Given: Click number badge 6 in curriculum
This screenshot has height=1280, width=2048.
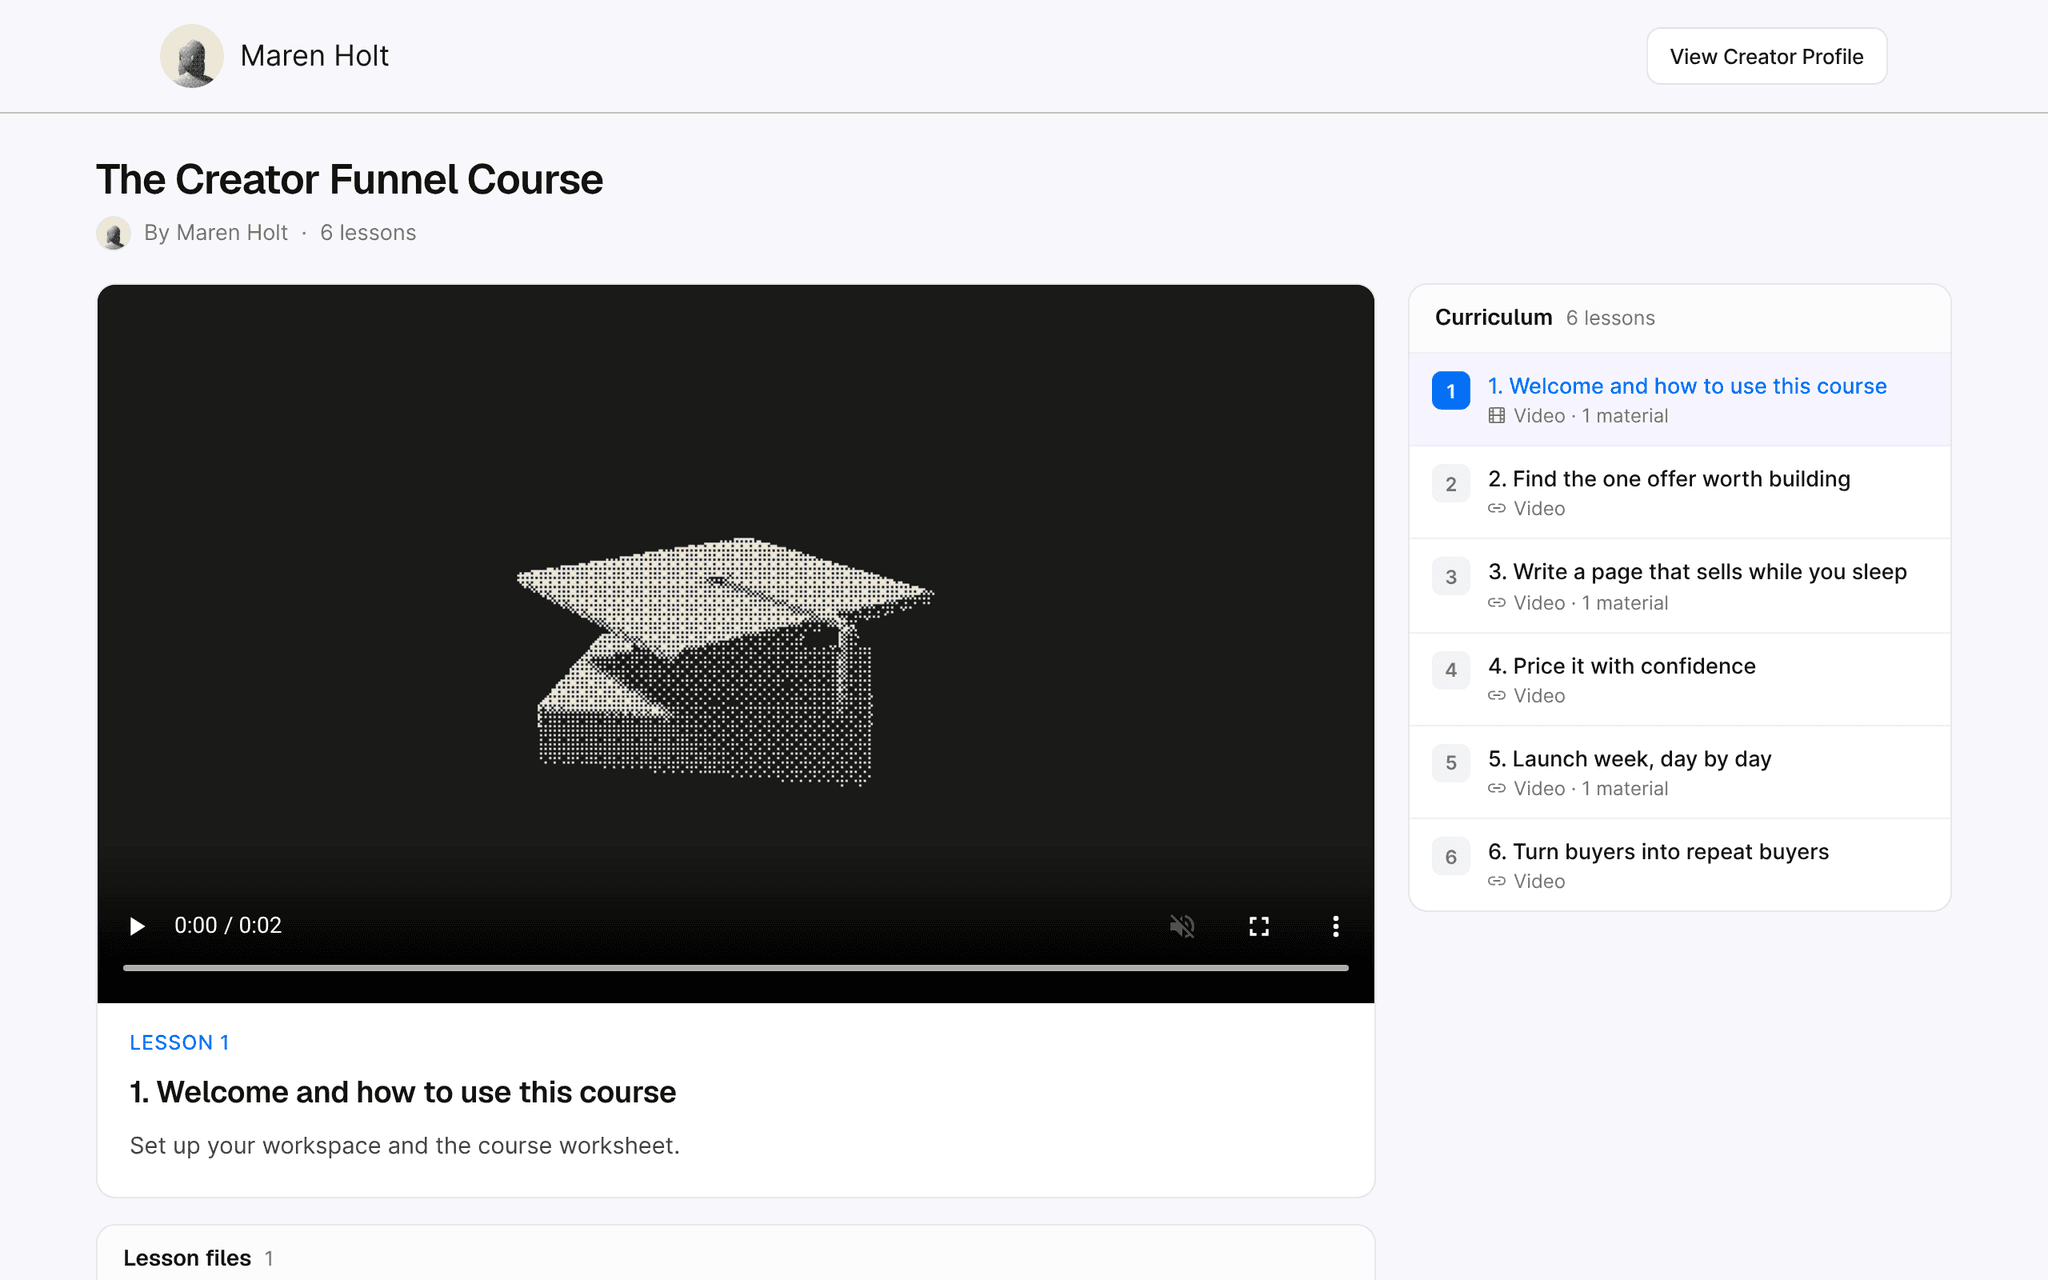Looking at the screenshot, I should 1451,857.
